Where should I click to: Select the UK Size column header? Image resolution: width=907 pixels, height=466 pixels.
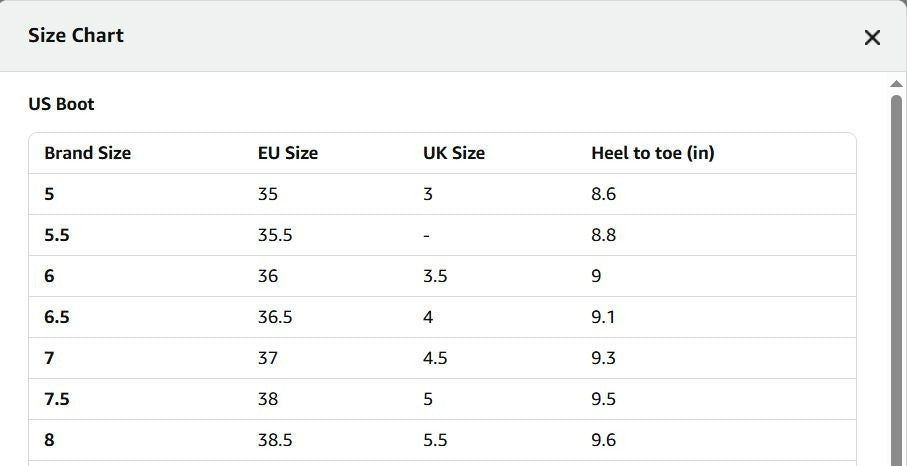pos(454,153)
